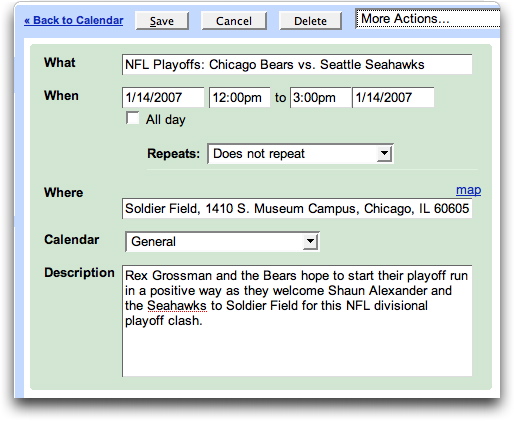Screen dimensions: 514x421
Task: Click the Calendar label
Action: (x=72, y=240)
